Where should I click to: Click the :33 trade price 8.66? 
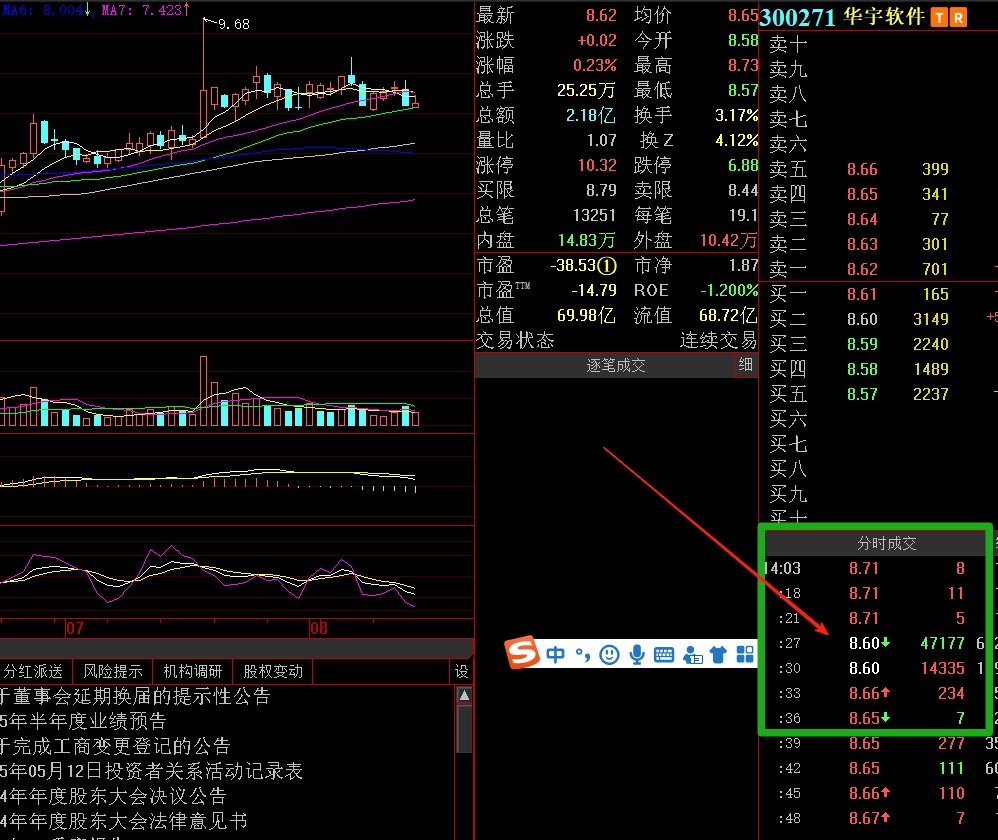[x=864, y=693]
